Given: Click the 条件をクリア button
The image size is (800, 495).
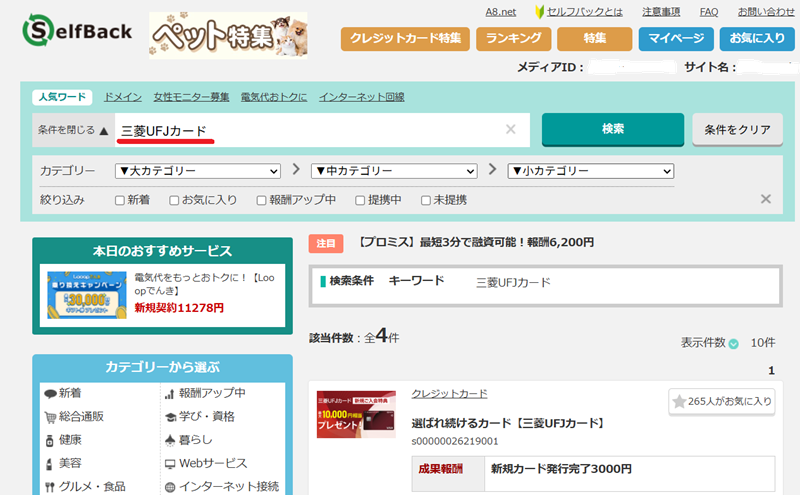Looking at the screenshot, I should pyautogui.click(x=737, y=130).
